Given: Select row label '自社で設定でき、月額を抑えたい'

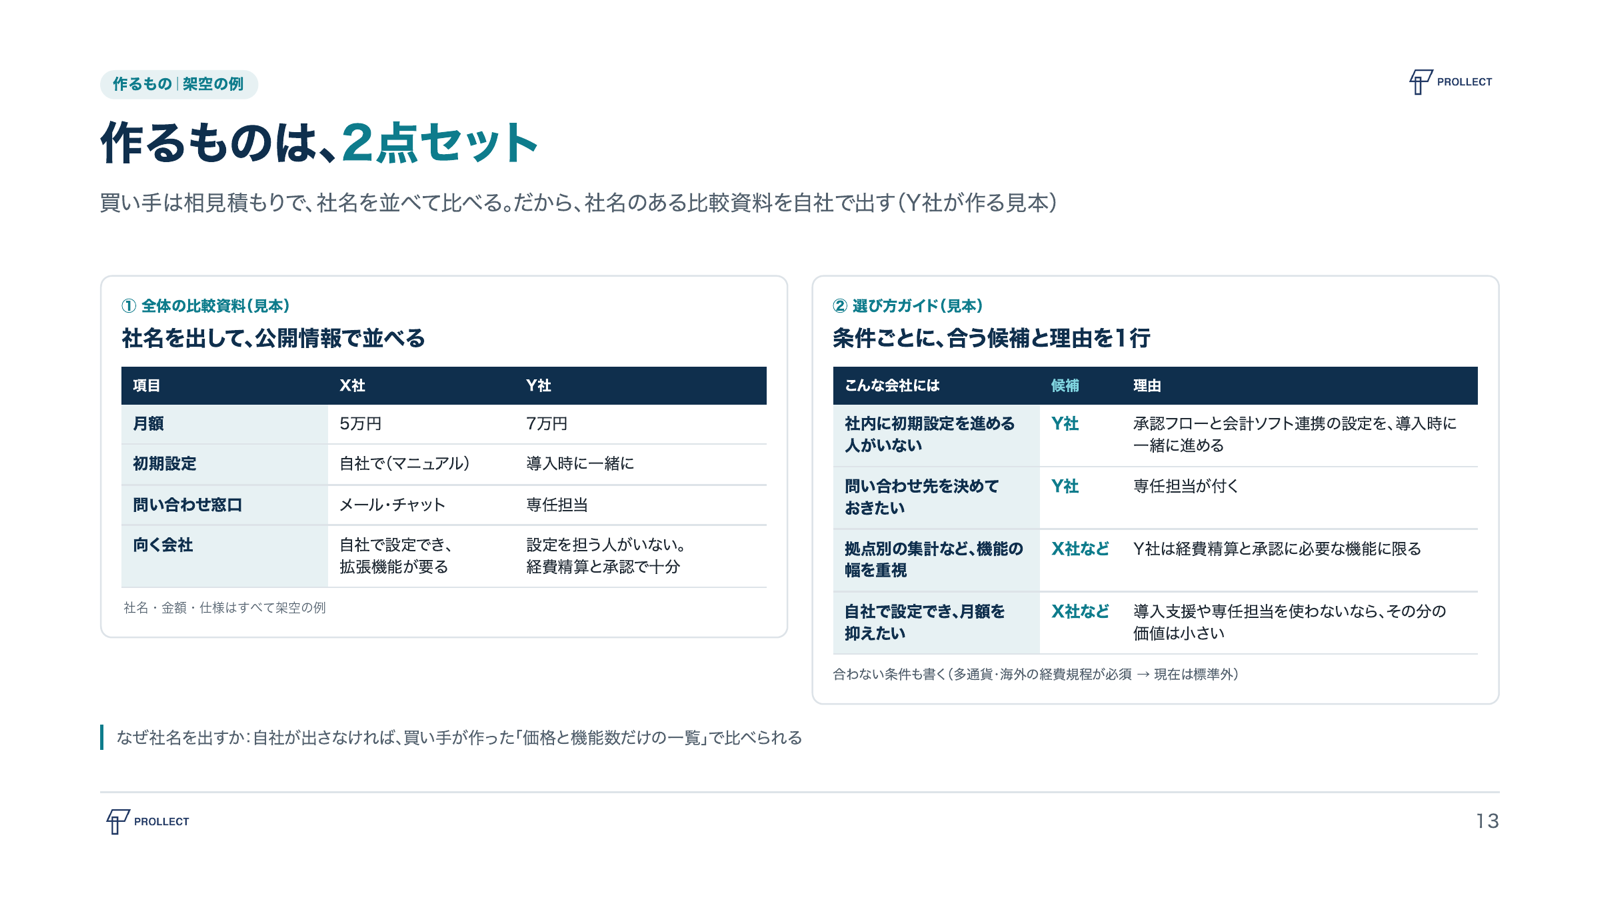Looking at the screenshot, I should tap(925, 622).
